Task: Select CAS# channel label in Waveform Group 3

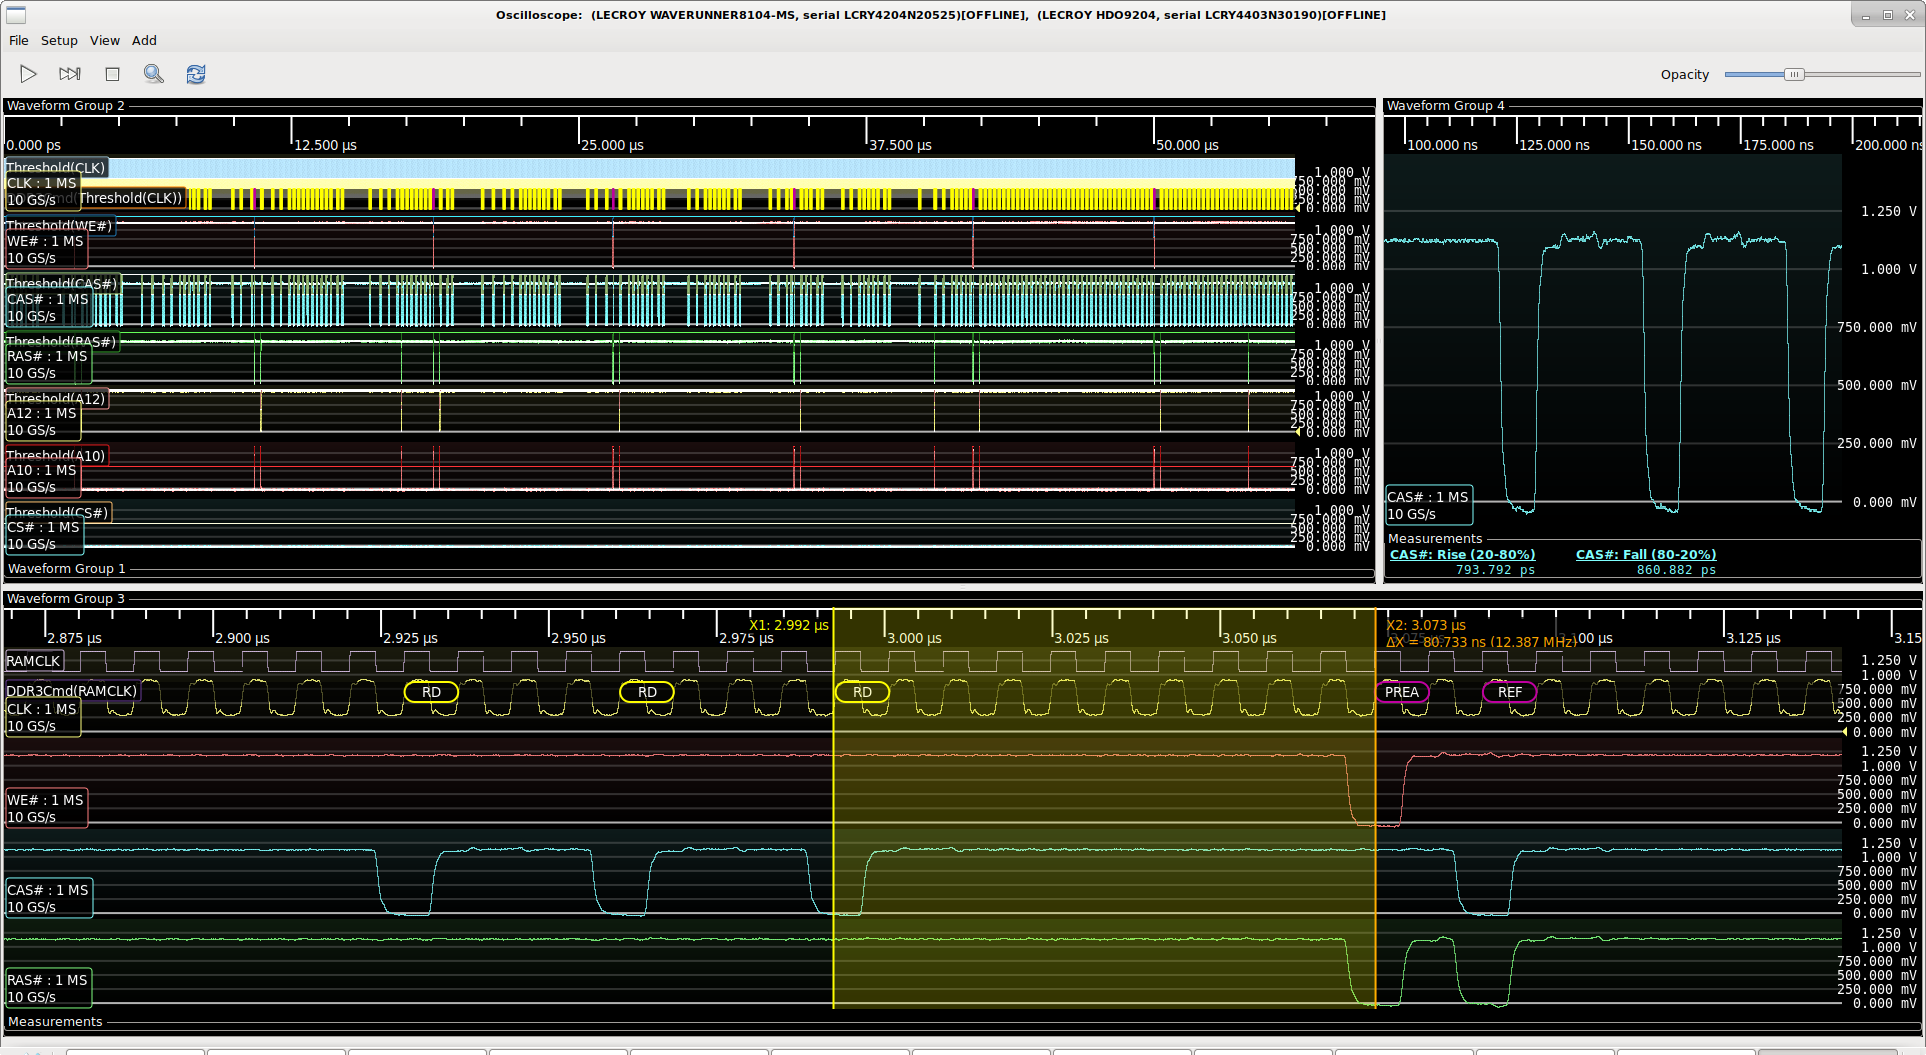Action: [x=48, y=898]
